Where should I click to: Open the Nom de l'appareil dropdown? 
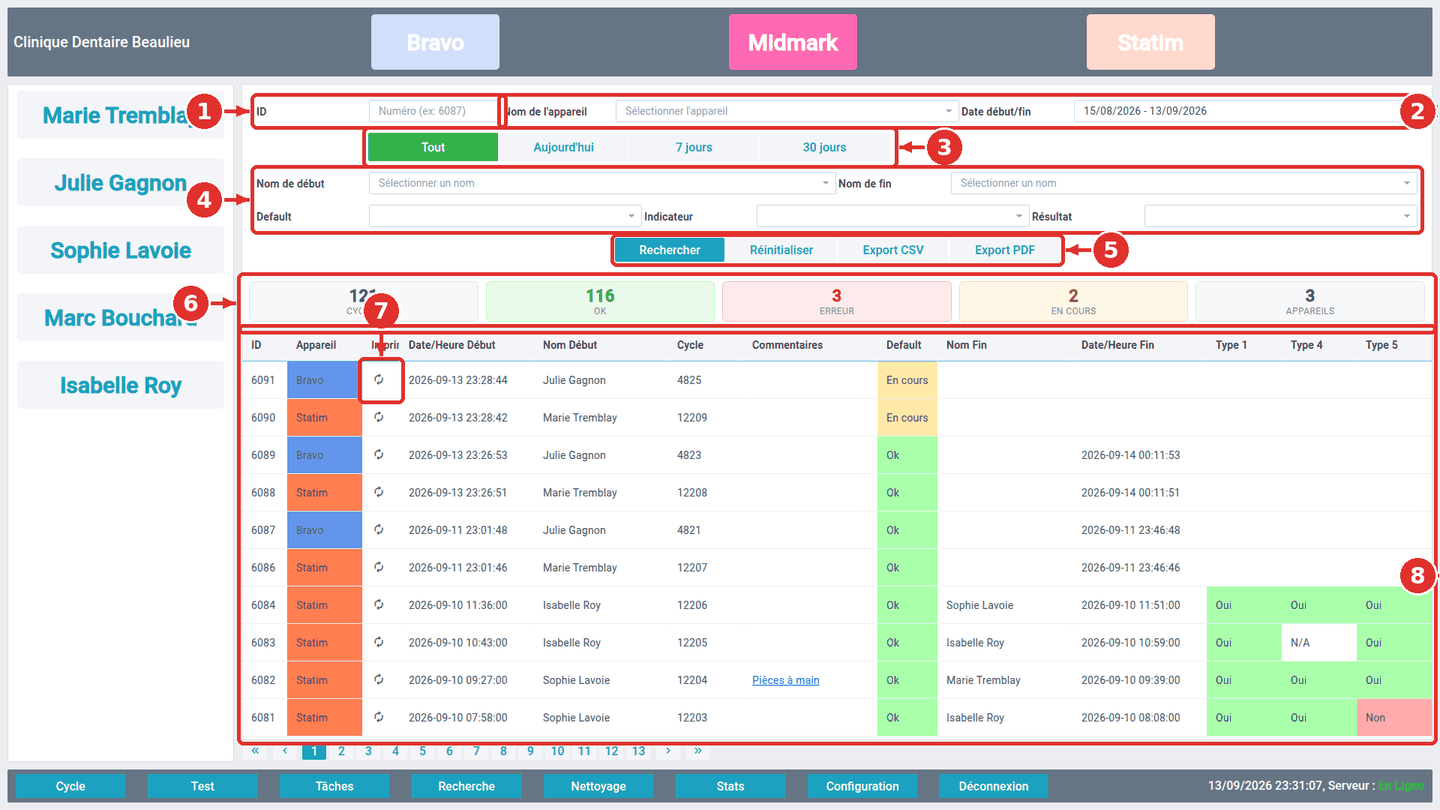[787, 111]
